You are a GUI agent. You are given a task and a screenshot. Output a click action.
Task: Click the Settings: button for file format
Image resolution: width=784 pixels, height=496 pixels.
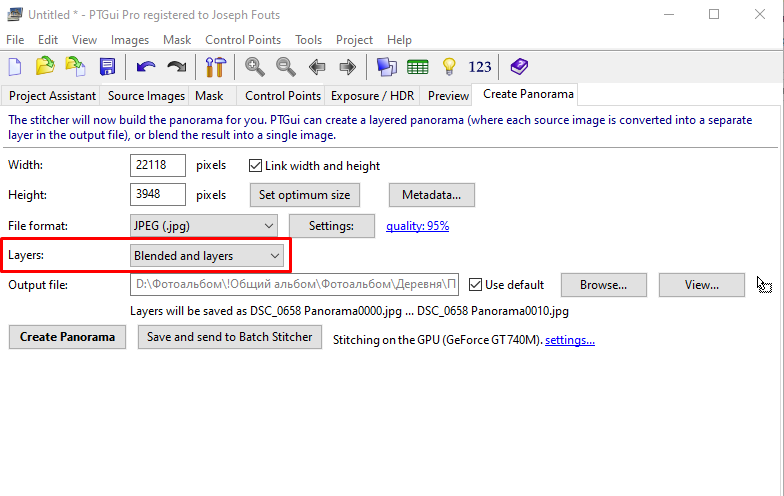[x=332, y=226]
